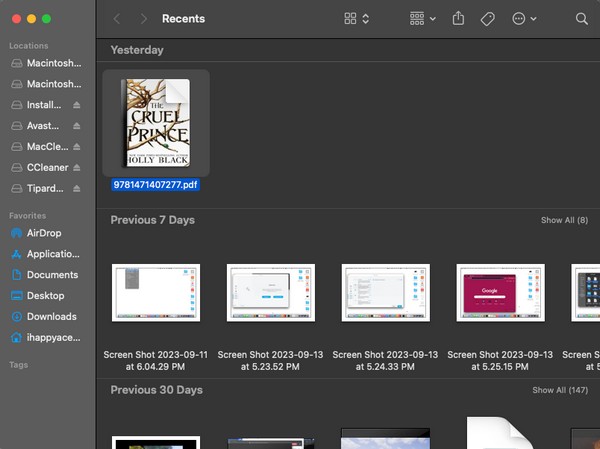This screenshot has height=449, width=600.
Task: Close the Finder window
Action: [x=16, y=19]
